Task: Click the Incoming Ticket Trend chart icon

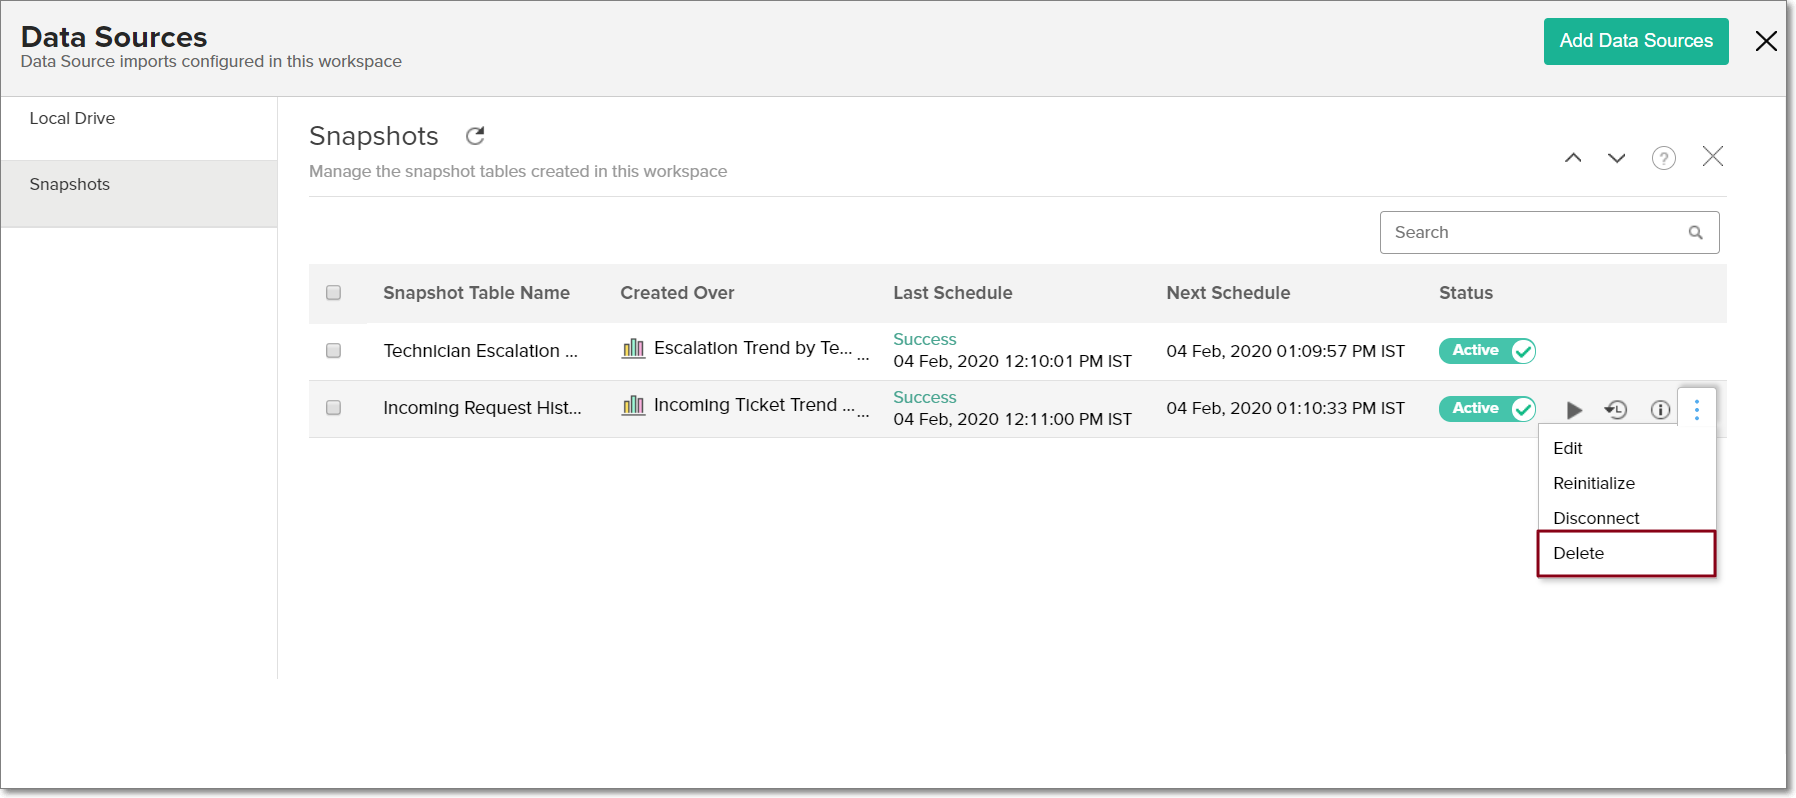Action: click(x=633, y=405)
